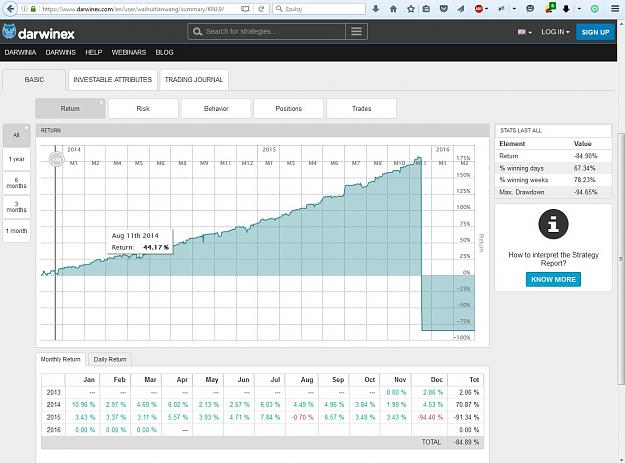Select the 6 months time range
Viewport: 625px width, 463px height.
click(x=16, y=183)
